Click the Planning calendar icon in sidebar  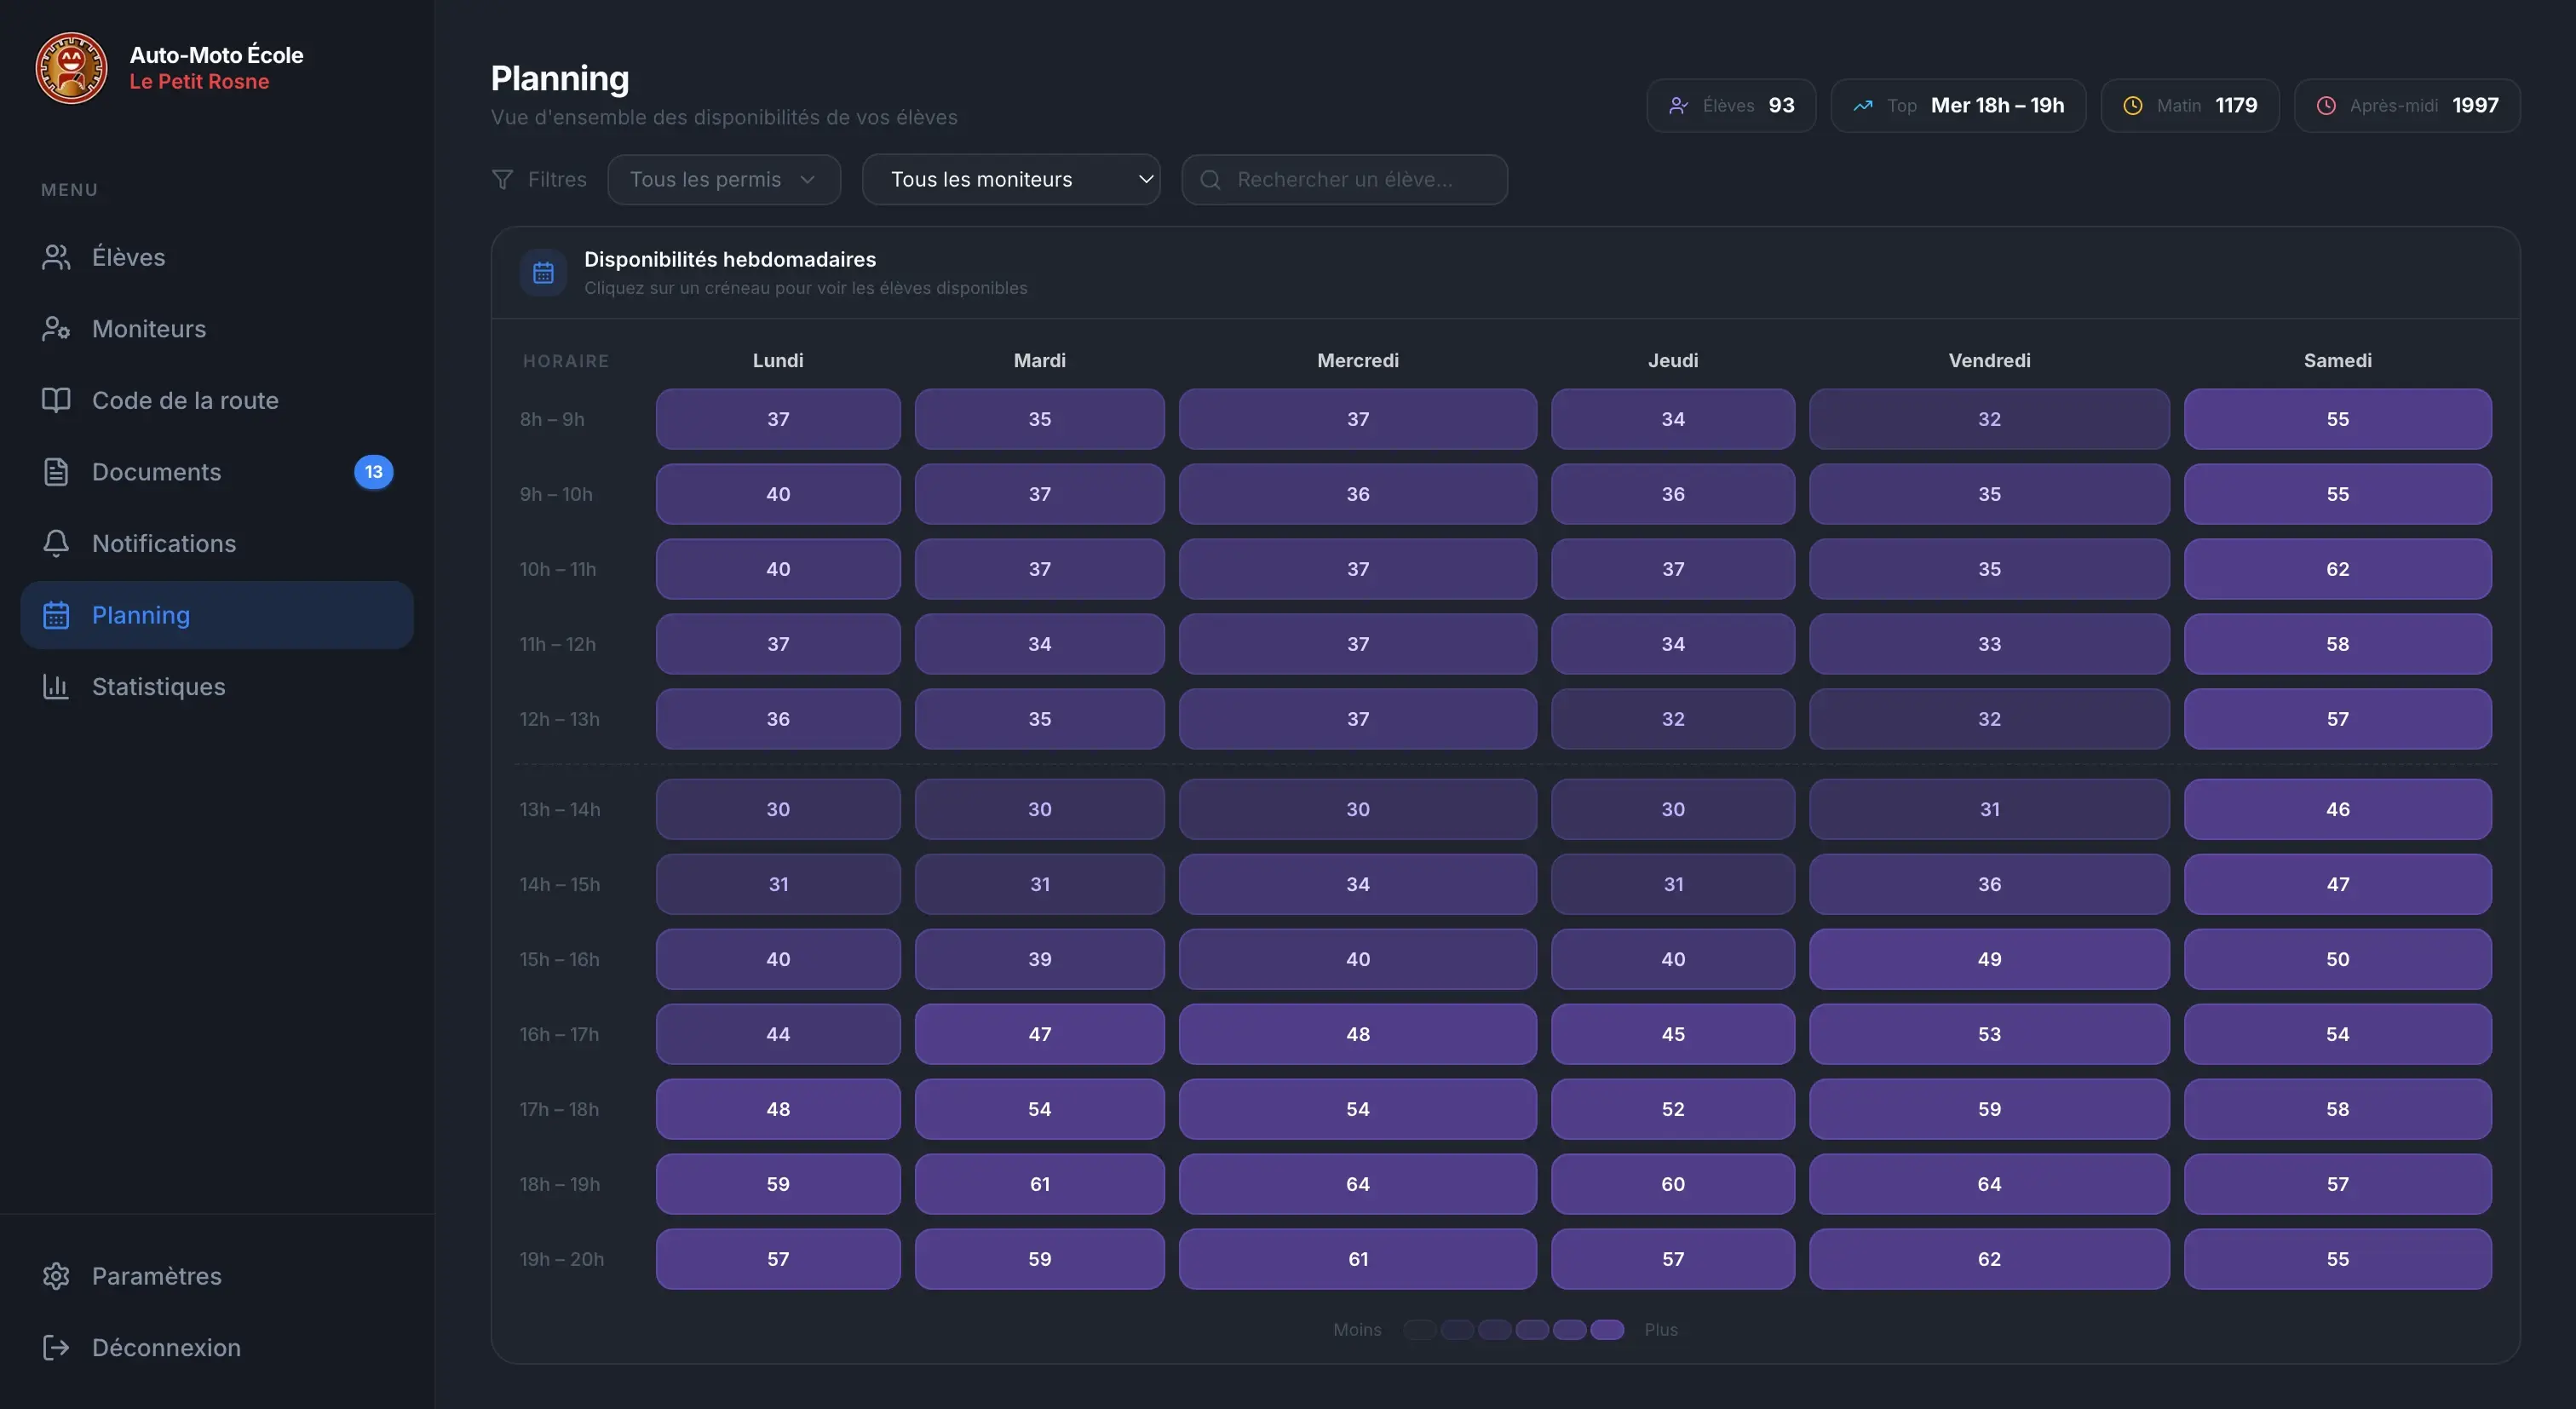pos(56,615)
